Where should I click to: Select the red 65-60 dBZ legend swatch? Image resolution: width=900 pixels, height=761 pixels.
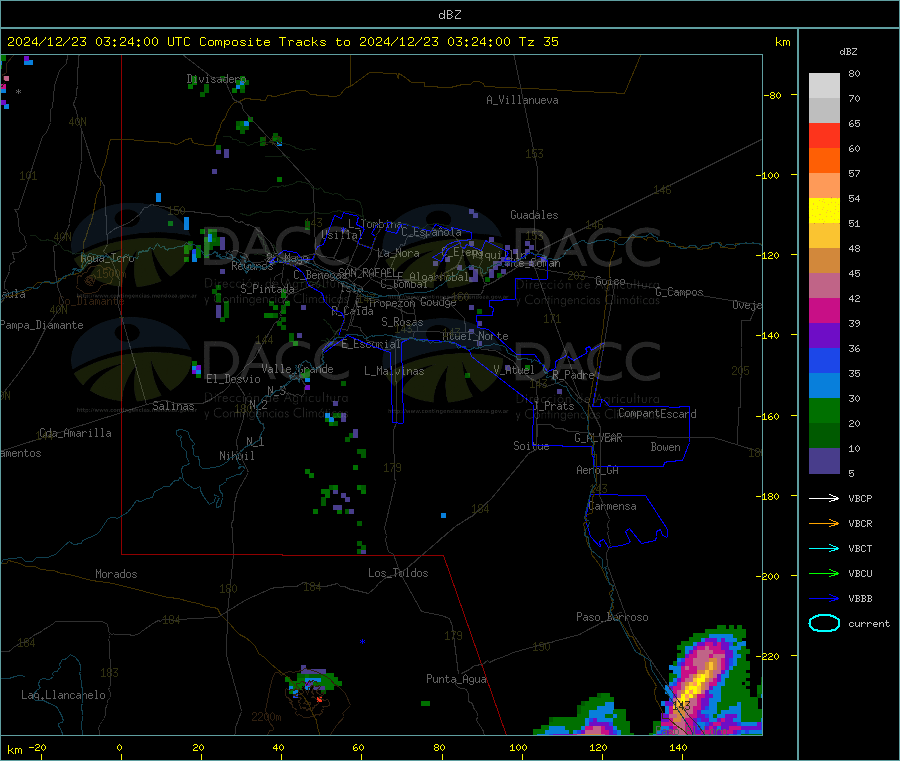coord(824,135)
